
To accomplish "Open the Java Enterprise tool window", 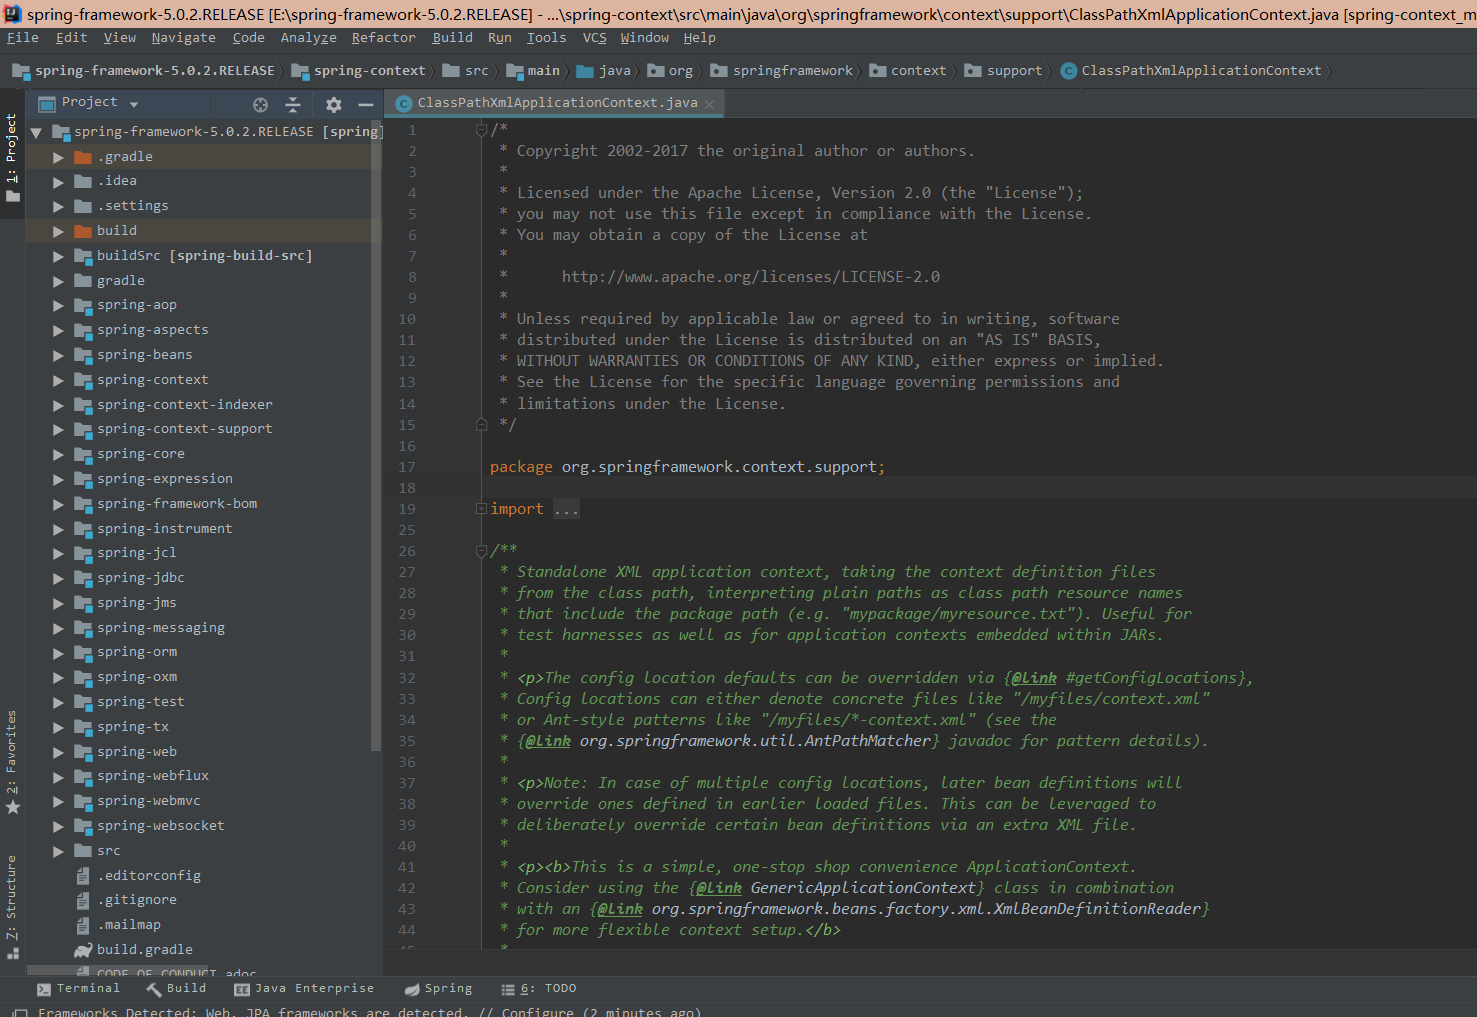I will (x=304, y=988).
